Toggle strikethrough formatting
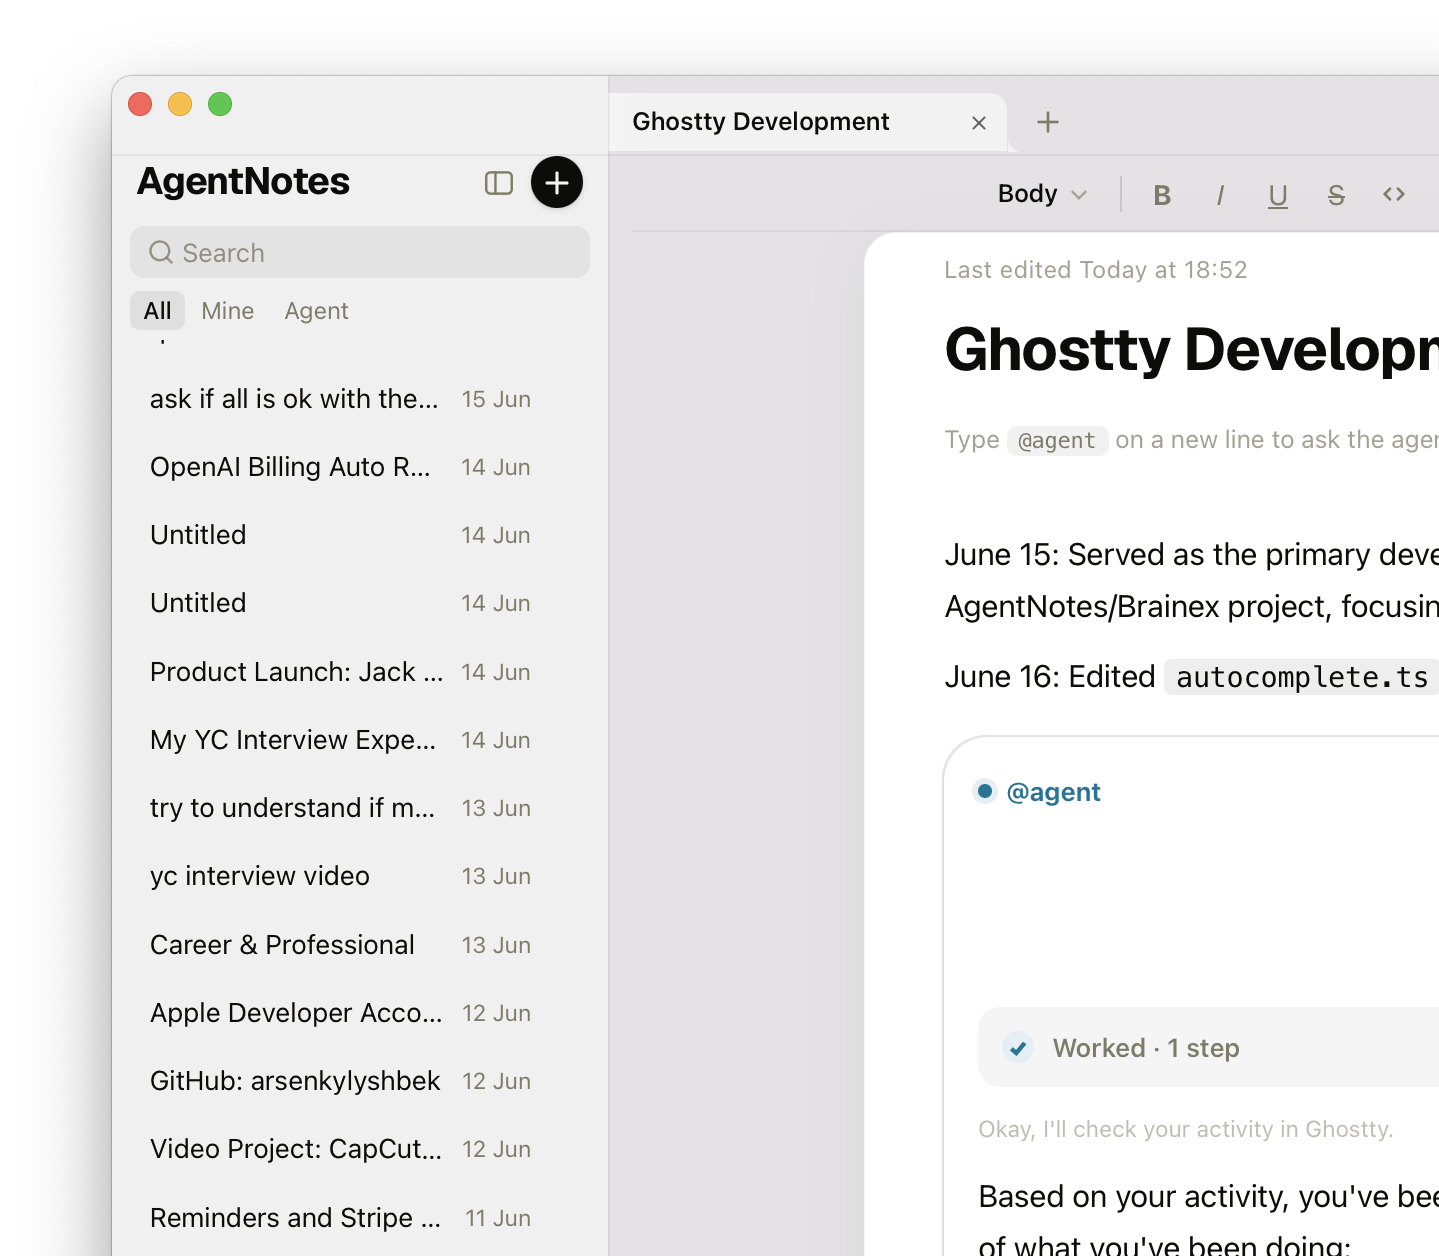 [x=1336, y=195]
